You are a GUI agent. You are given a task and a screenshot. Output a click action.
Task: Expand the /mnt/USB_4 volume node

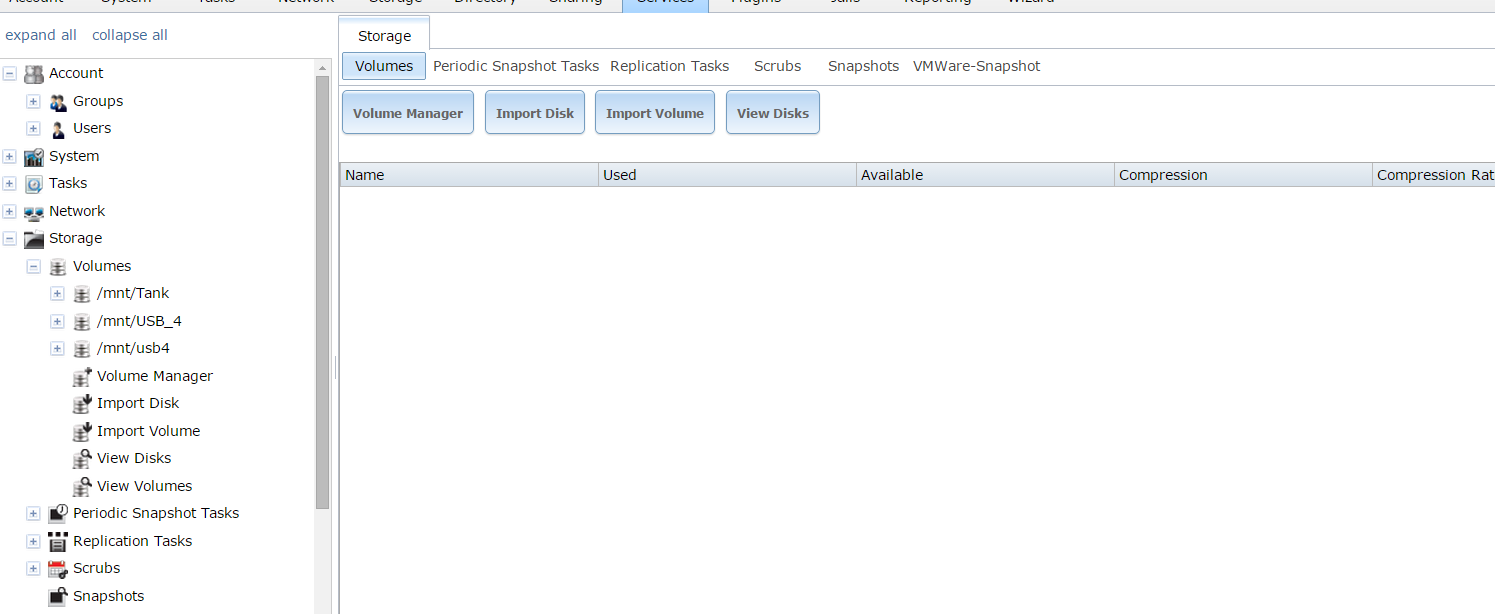click(57, 322)
